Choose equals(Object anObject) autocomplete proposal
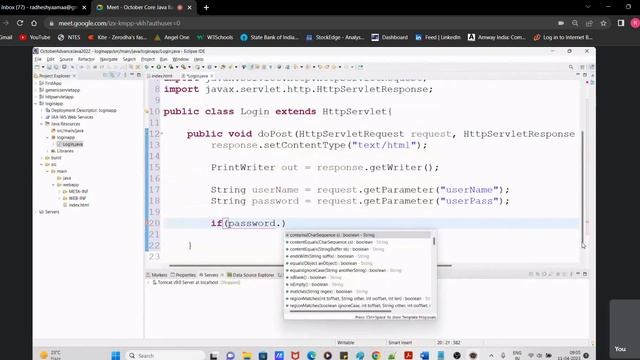Screen dimensions: 640x360 tap(358, 263)
